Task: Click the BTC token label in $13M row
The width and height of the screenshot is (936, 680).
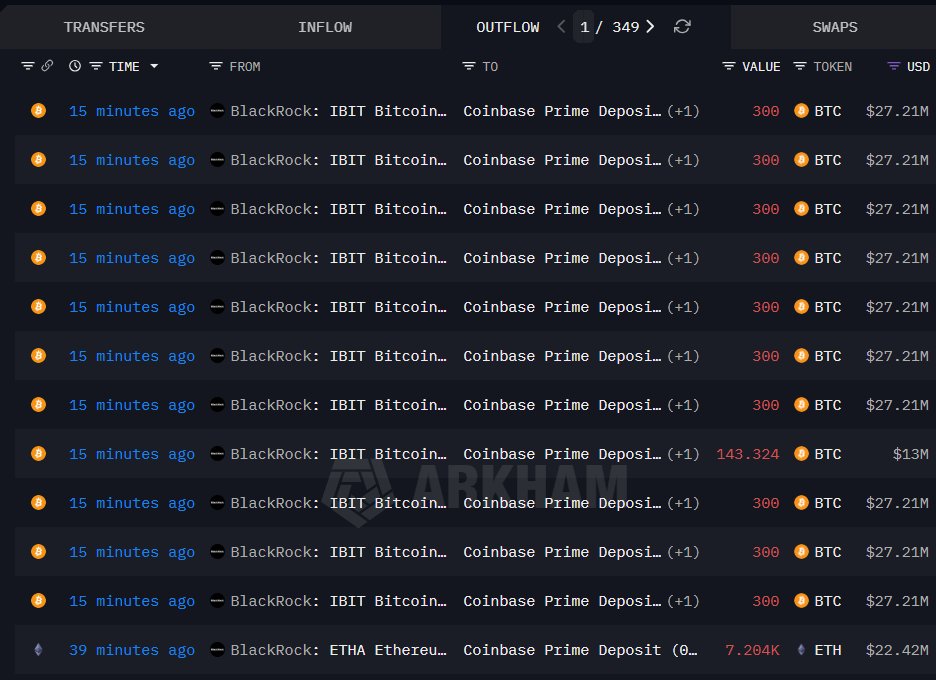Action: pyautogui.click(x=828, y=454)
